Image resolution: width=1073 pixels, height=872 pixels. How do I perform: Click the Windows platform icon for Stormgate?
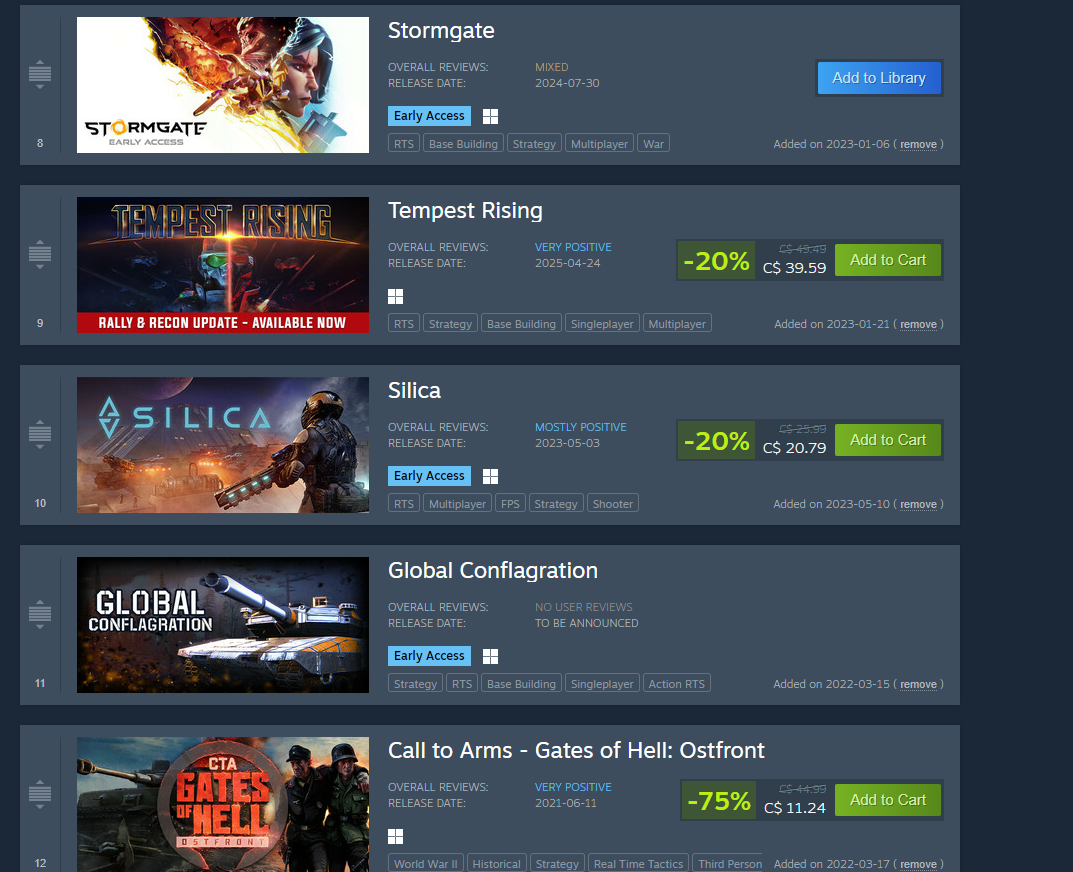tap(490, 116)
